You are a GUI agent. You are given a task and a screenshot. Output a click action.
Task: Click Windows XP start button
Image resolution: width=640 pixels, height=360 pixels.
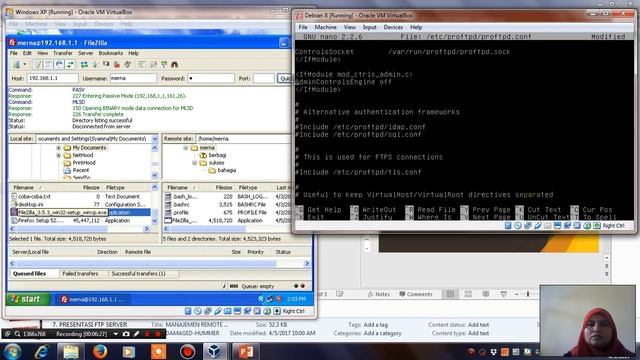[28, 299]
